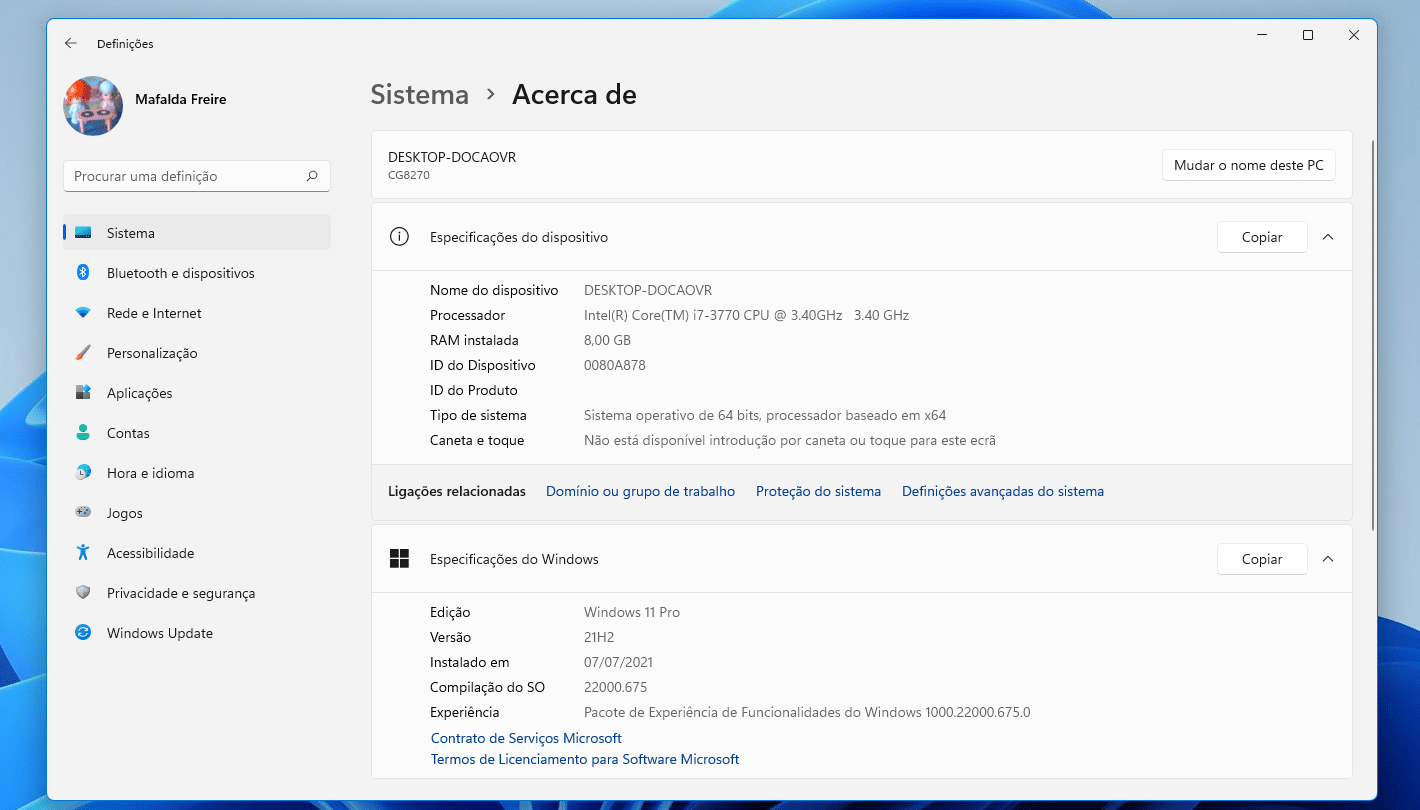Click Contas person icon

tap(84, 433)
